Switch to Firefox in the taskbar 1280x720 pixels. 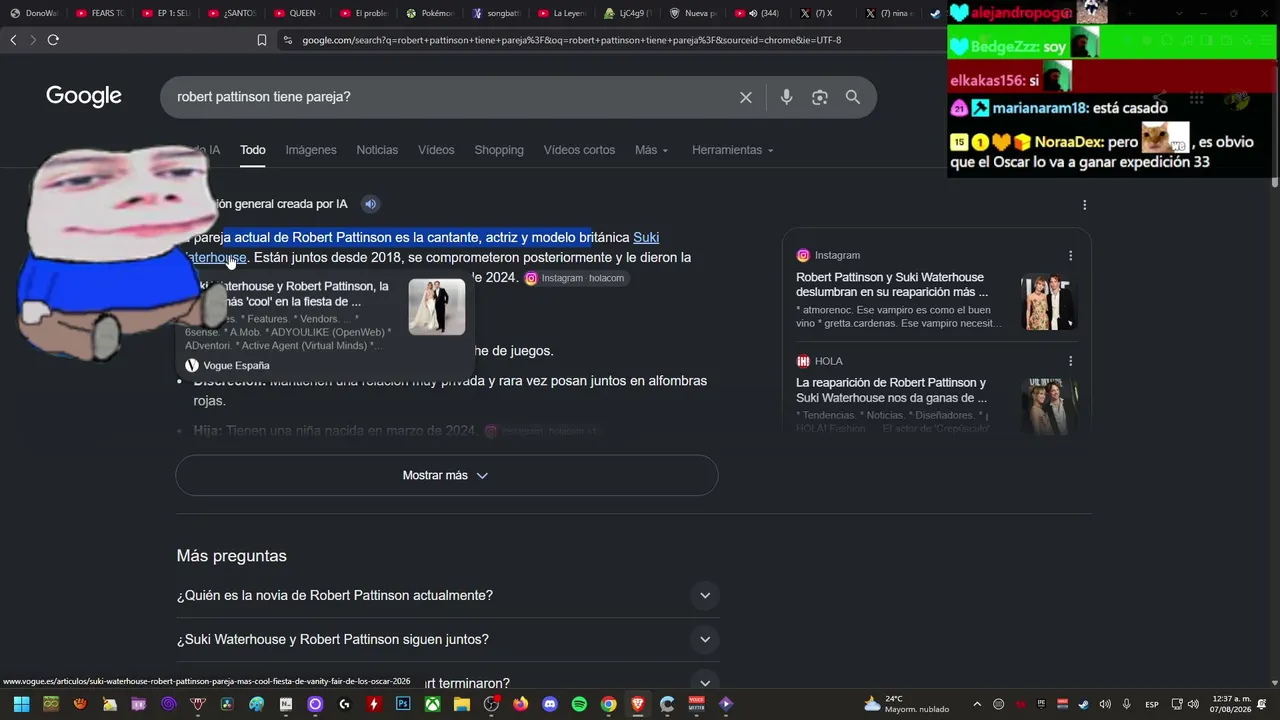(x=520, y=704)
